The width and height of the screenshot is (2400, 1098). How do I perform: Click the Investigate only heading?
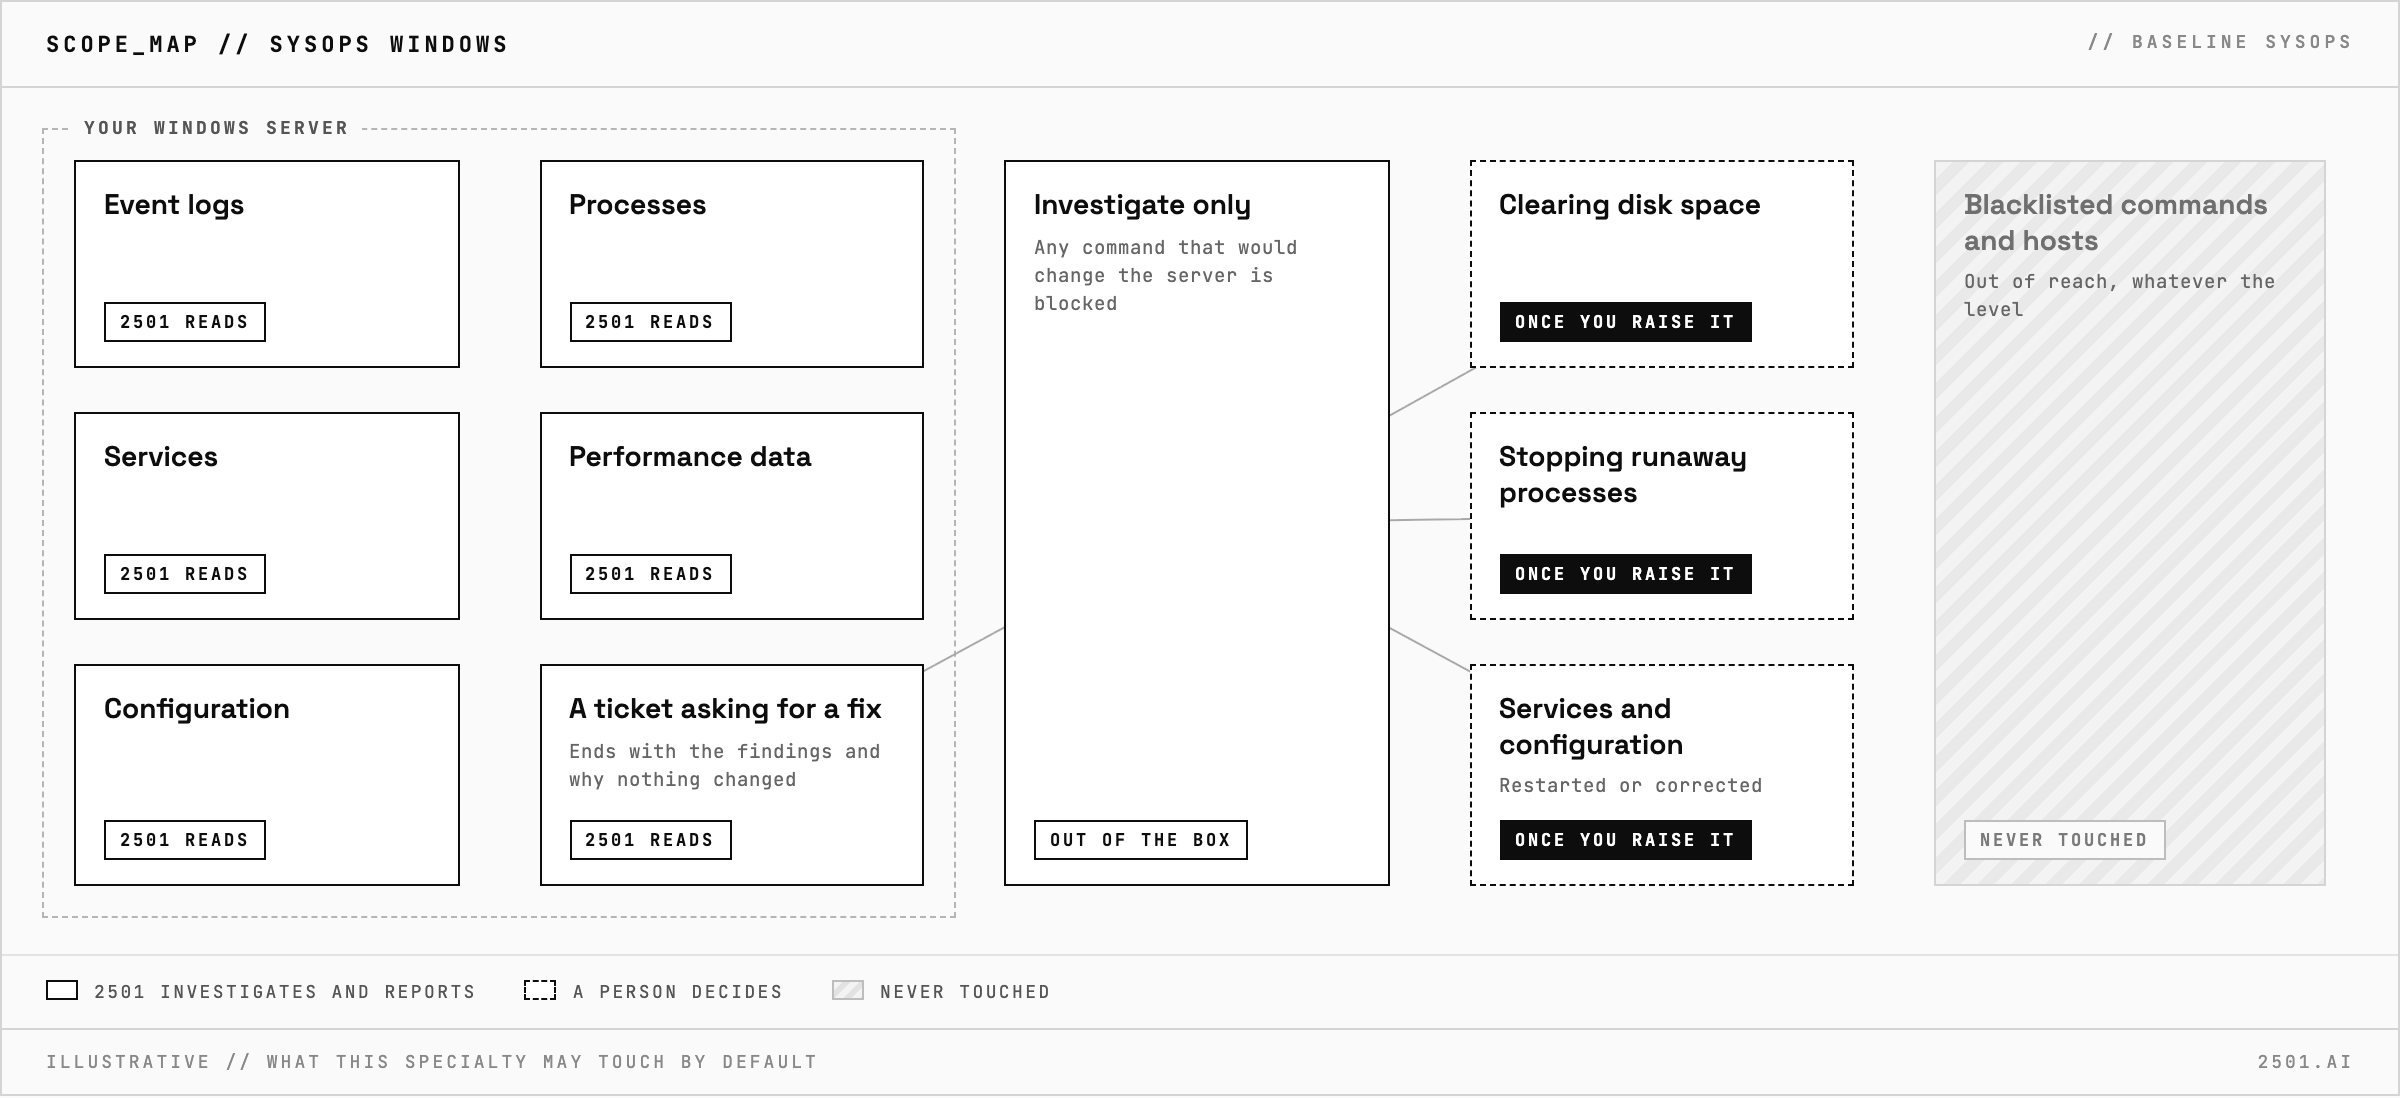pos(1142,205)
